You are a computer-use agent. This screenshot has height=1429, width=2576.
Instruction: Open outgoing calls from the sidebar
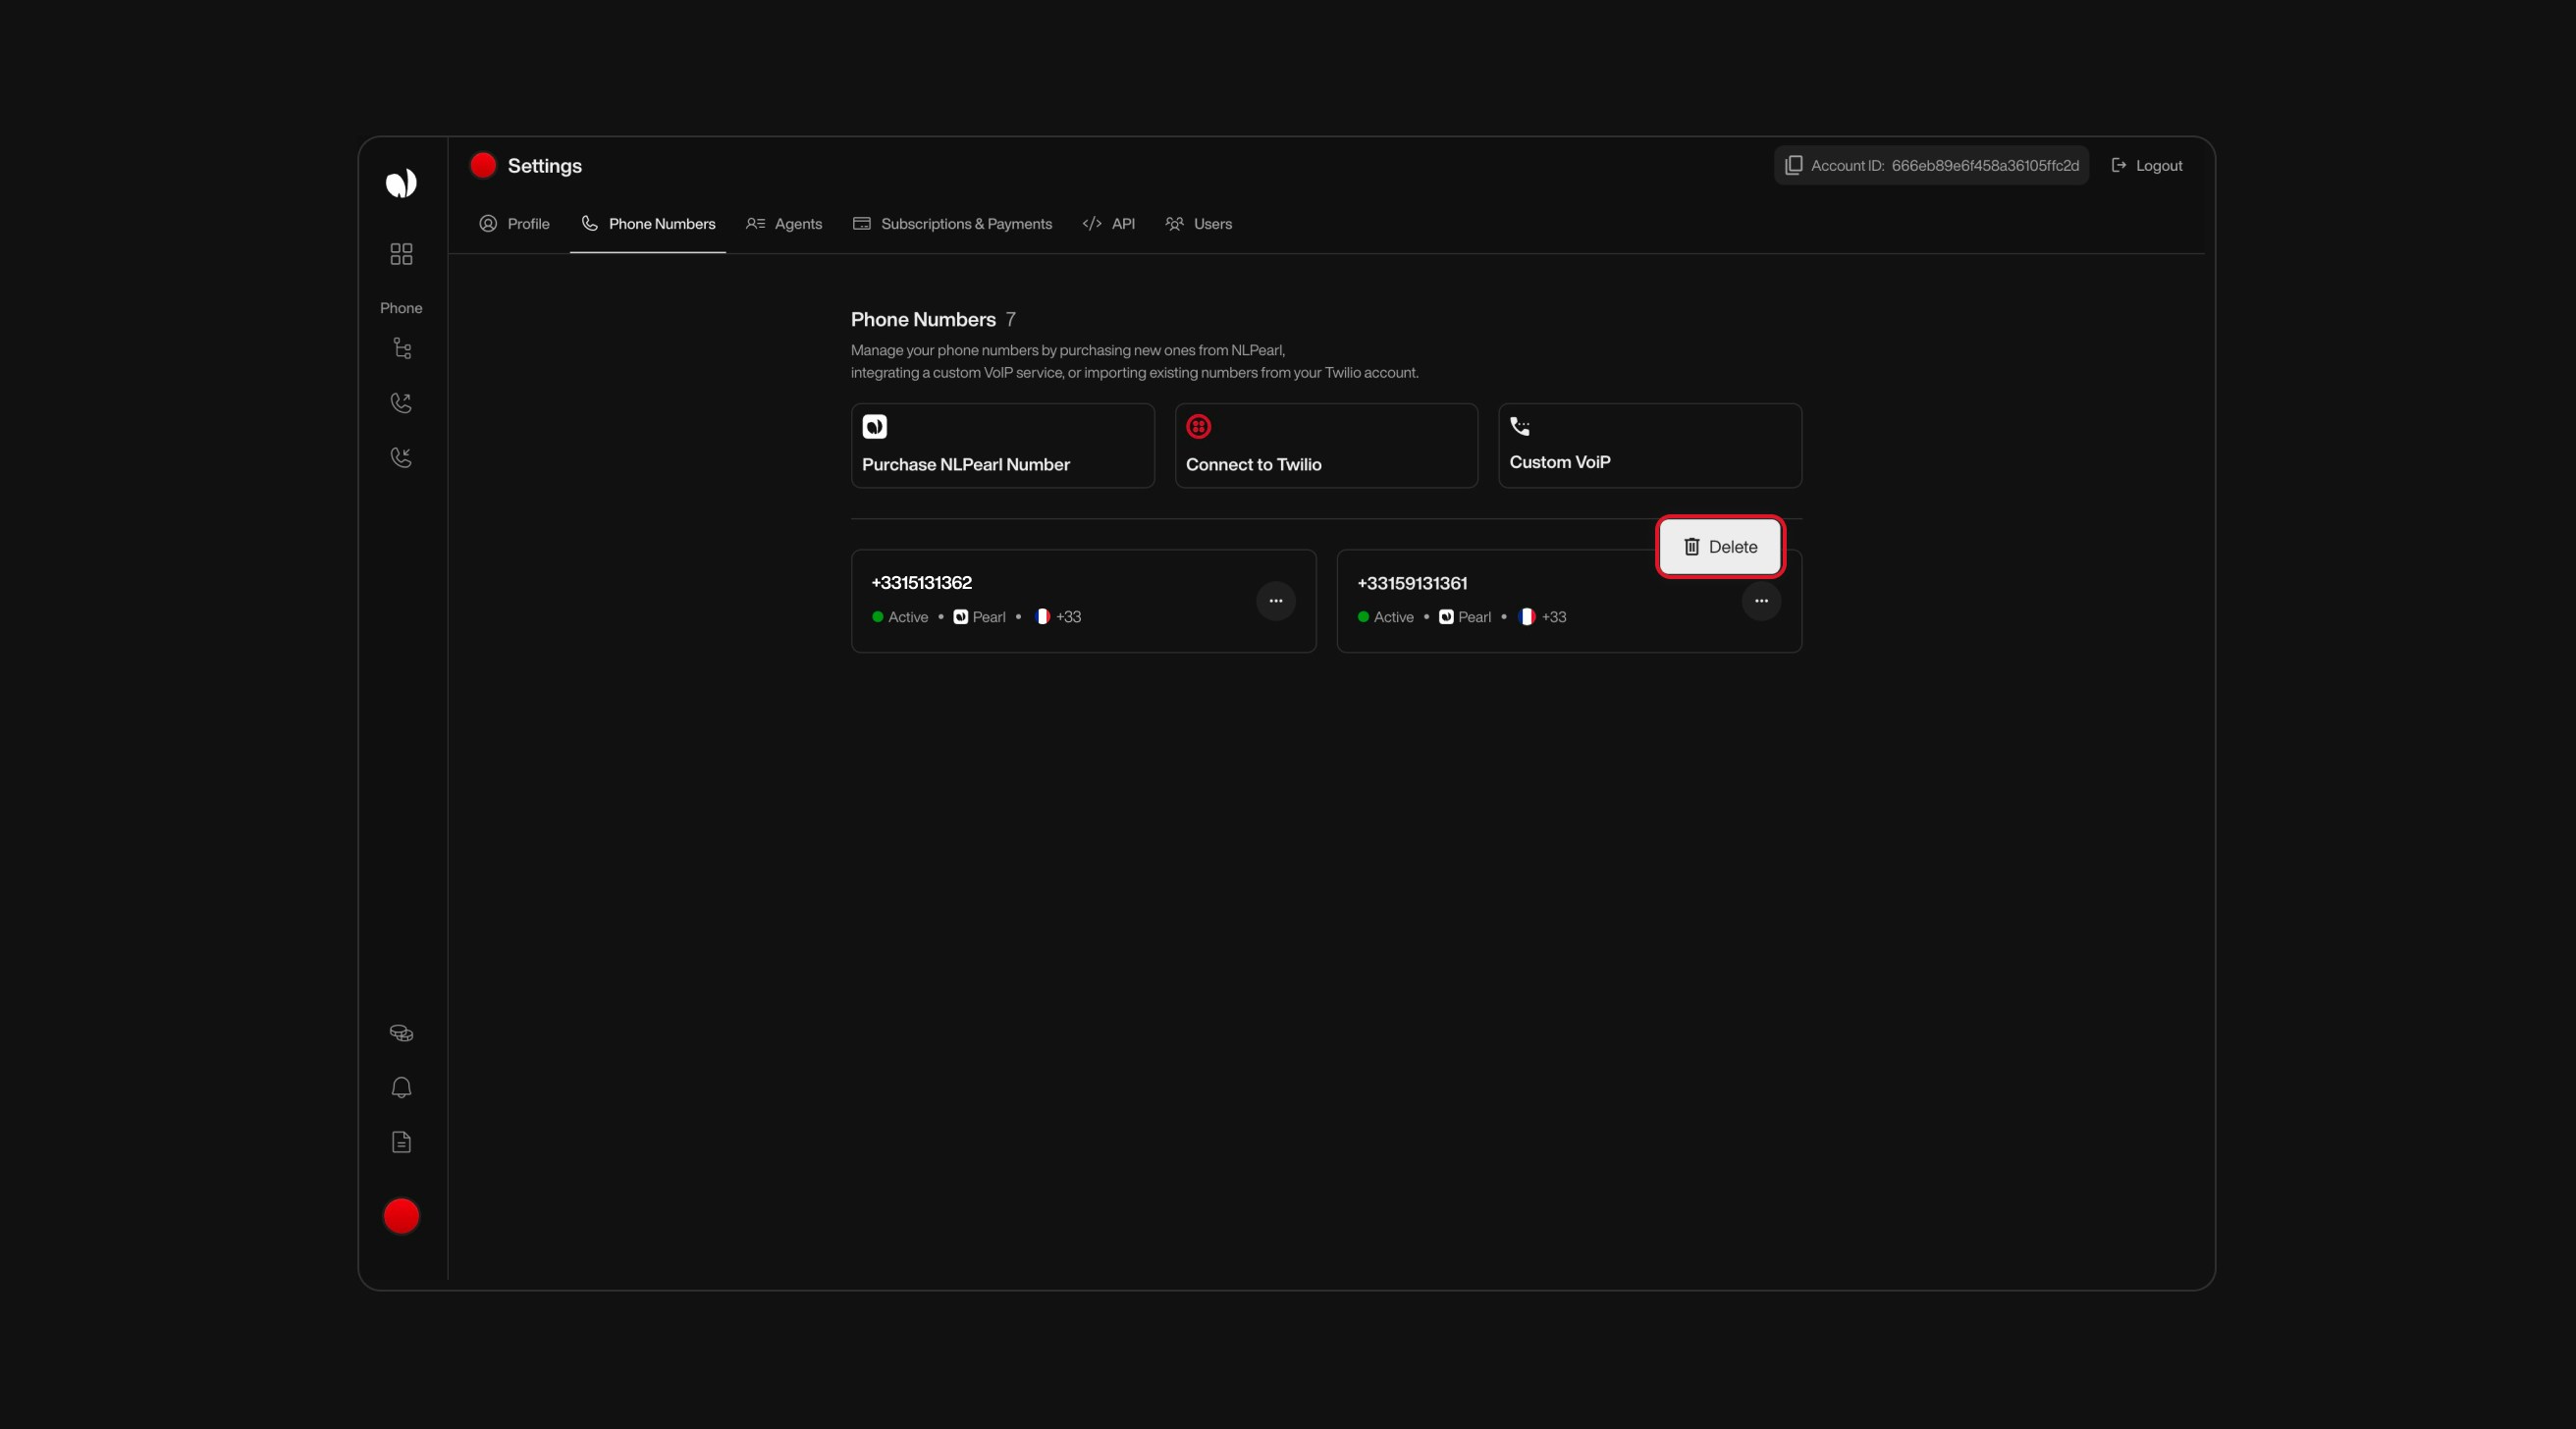[401, 402]
